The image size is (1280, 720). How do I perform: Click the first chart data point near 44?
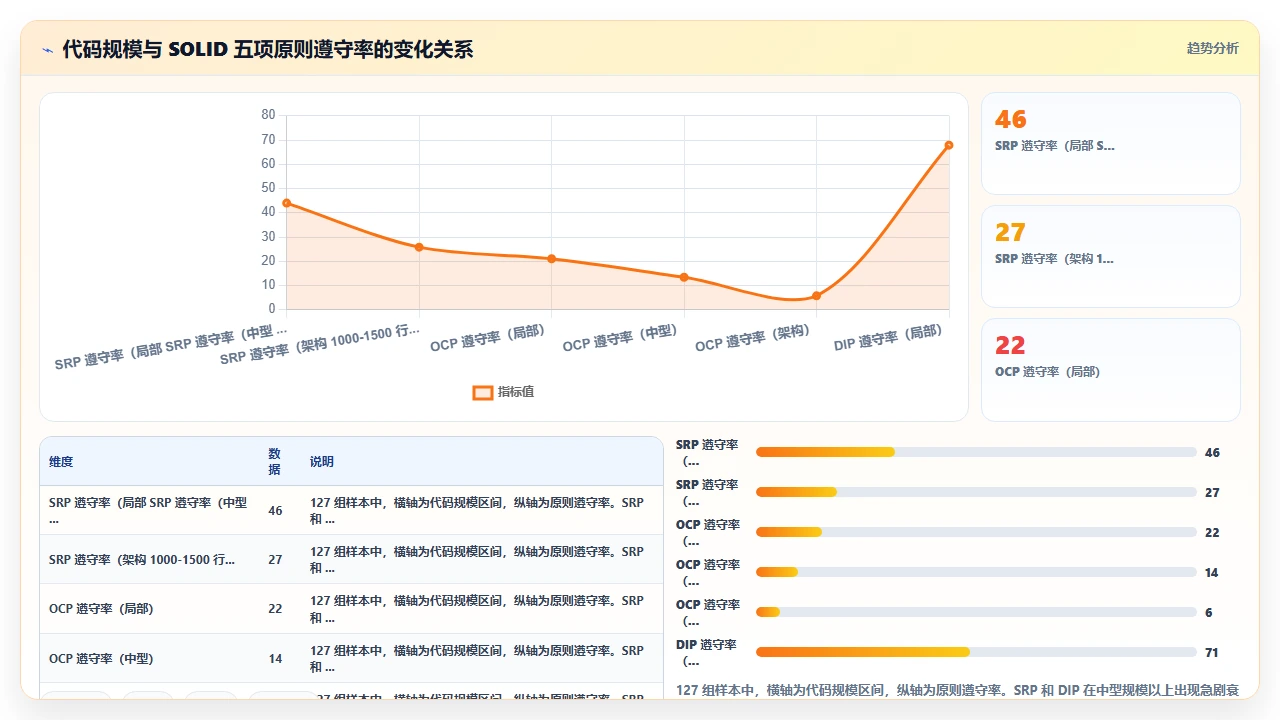pos(286,203)
